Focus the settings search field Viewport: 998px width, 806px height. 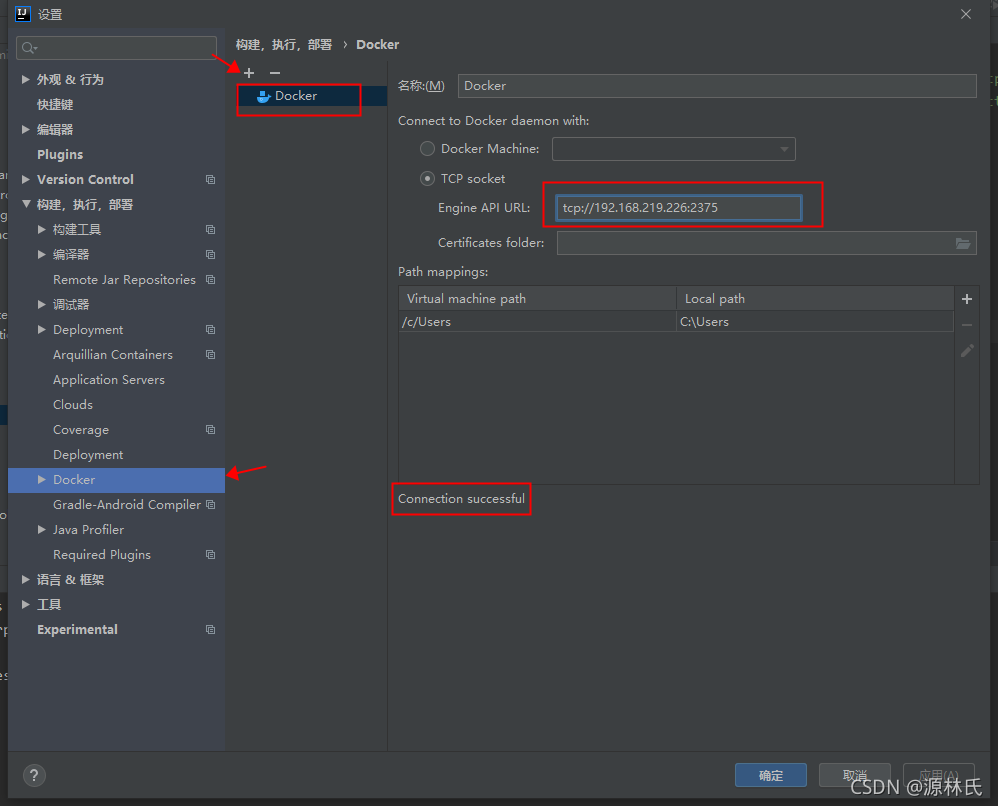(x=116, y=48)
